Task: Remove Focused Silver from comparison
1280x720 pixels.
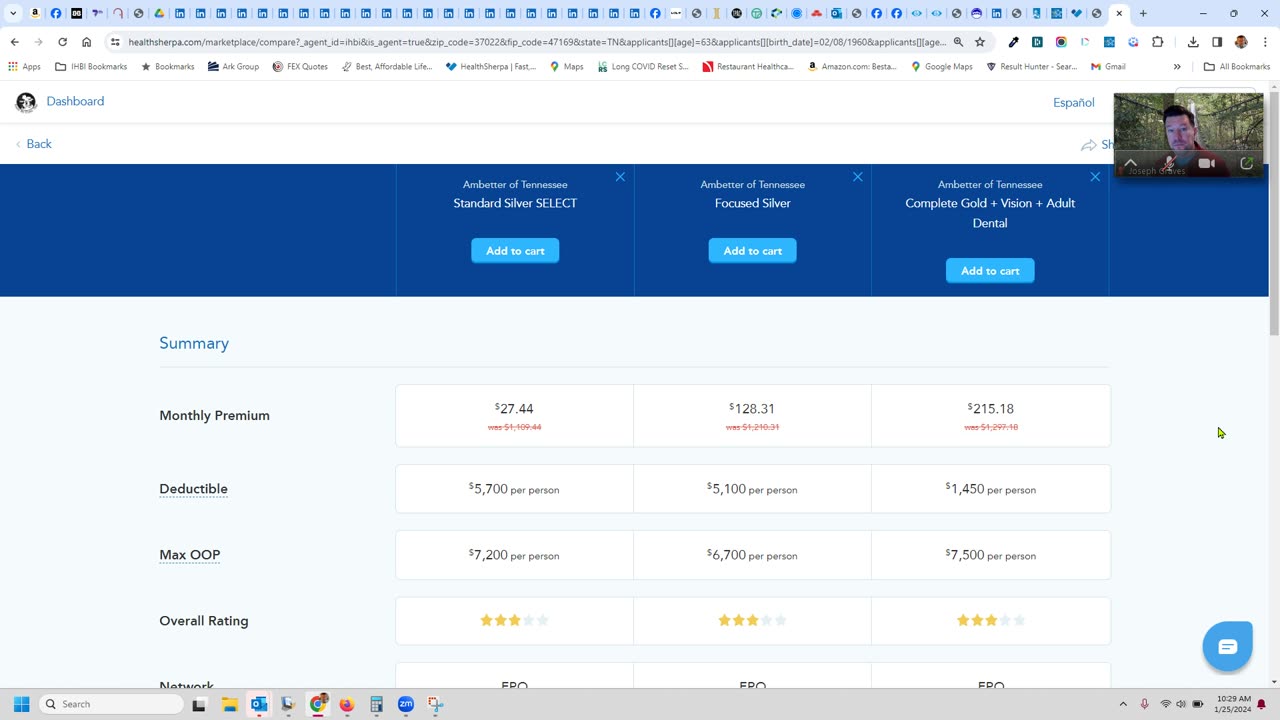Action: pyautogui.click(x=857, y=177)
